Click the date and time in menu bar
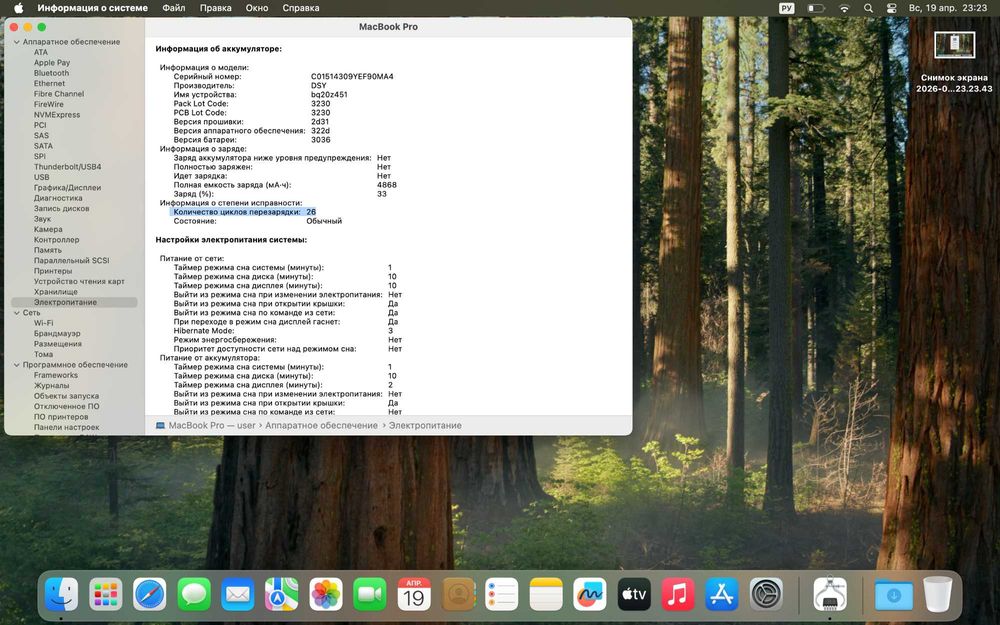Screen dimensions: 1000x625 (948, 8)
